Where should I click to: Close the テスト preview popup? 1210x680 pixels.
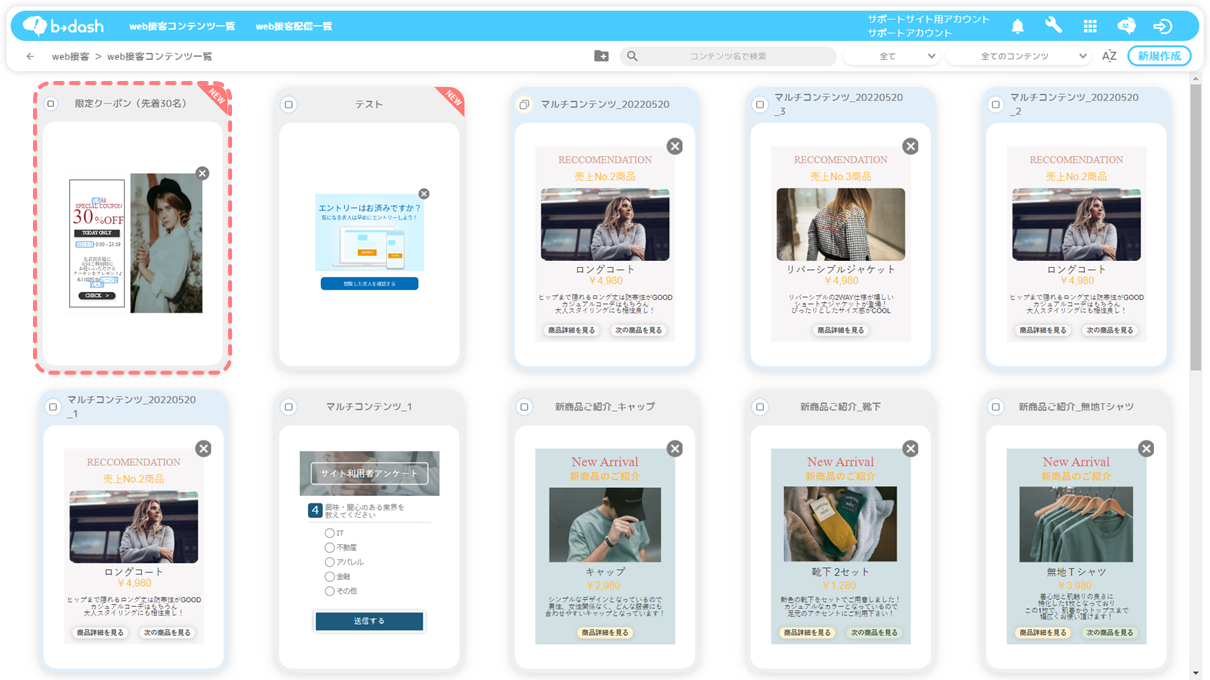(424, 194)
